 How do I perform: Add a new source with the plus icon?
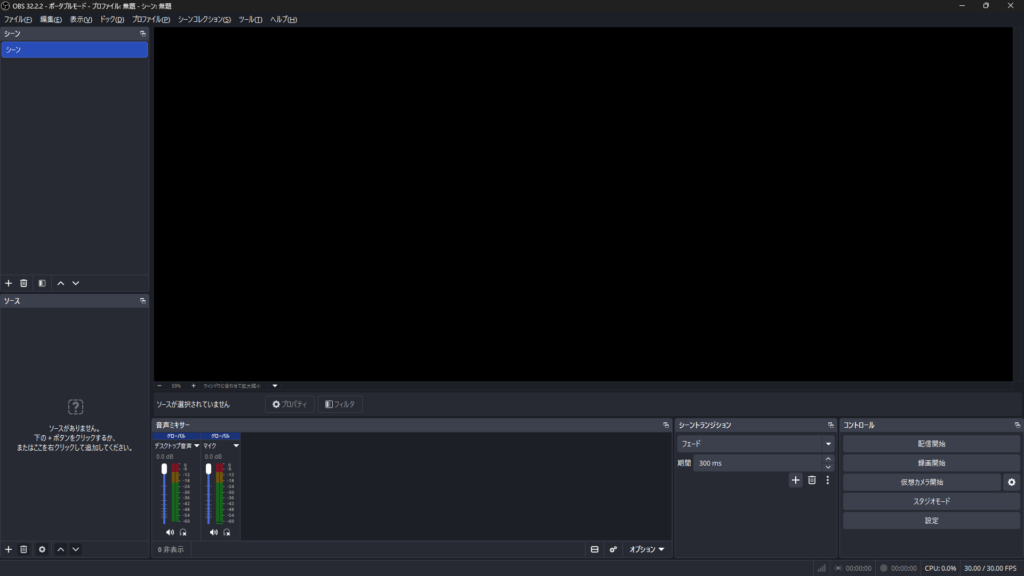click(x=8, y=550)
